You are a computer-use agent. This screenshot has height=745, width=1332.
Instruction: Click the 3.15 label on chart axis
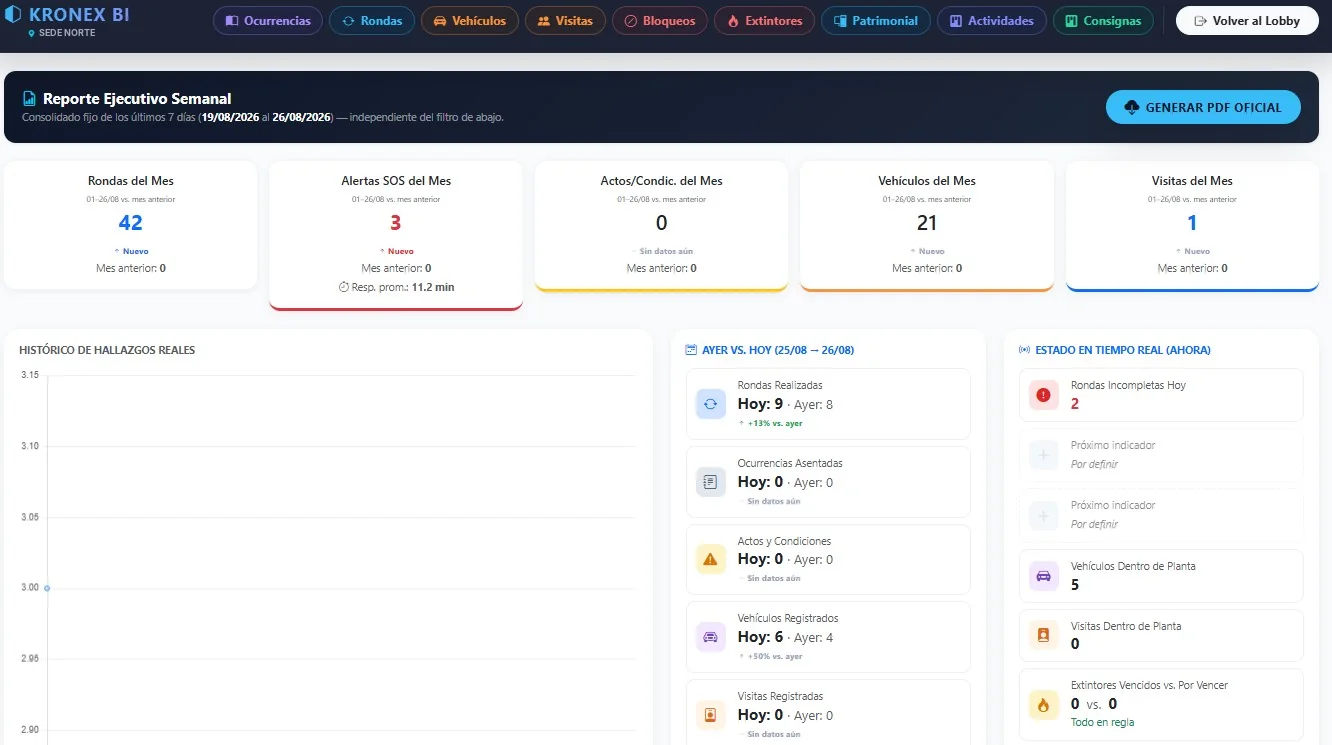click(x=30, y=375)
